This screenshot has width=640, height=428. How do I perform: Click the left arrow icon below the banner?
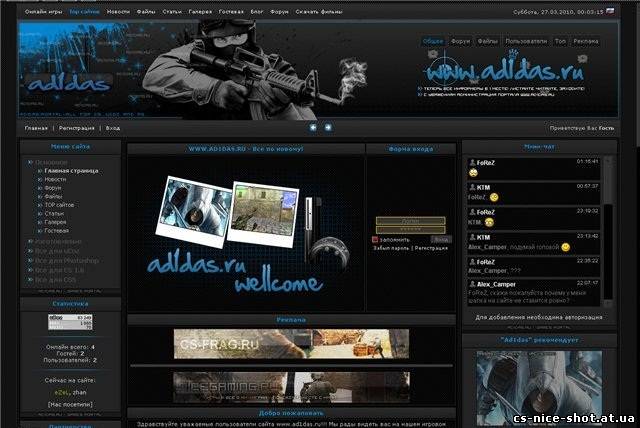[x=313, y=128]
